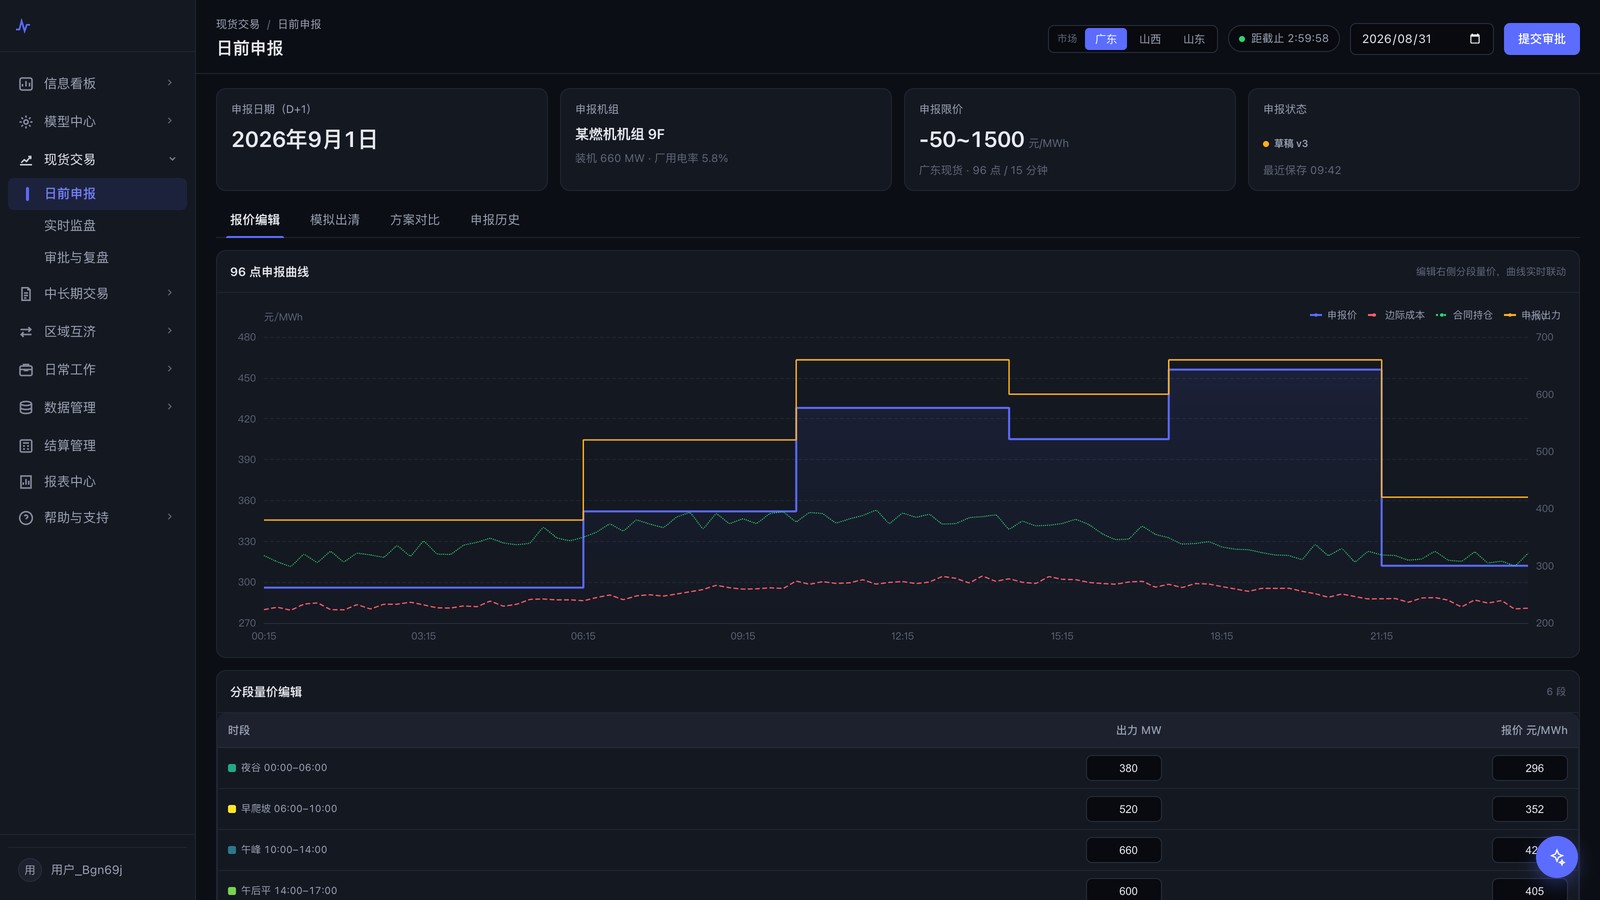Edit the 夜谷 output field showing 380
This screenshot has height=900, width=1600.
(1124, 768)
